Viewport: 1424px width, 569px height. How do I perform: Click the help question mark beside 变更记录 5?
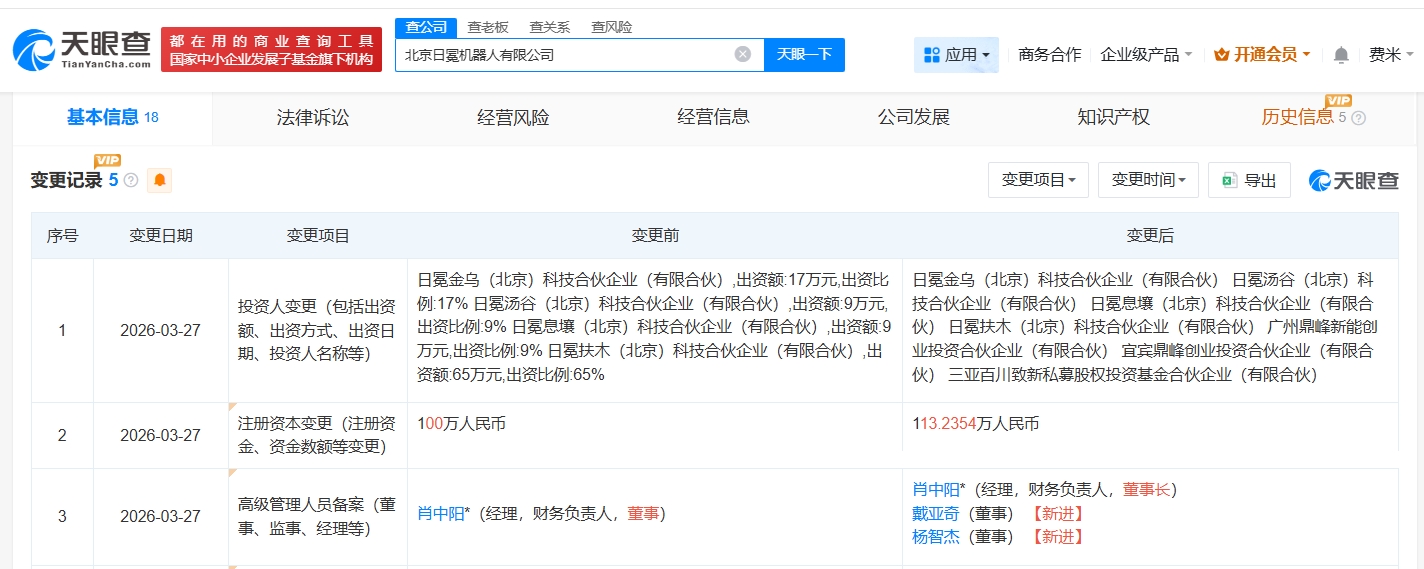[131, 181]
